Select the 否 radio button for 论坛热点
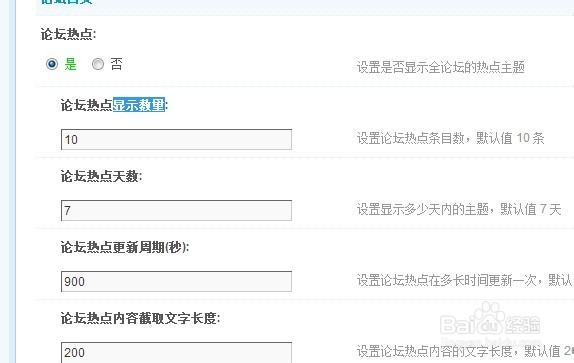Screen dimensions: 574x363 98,64
